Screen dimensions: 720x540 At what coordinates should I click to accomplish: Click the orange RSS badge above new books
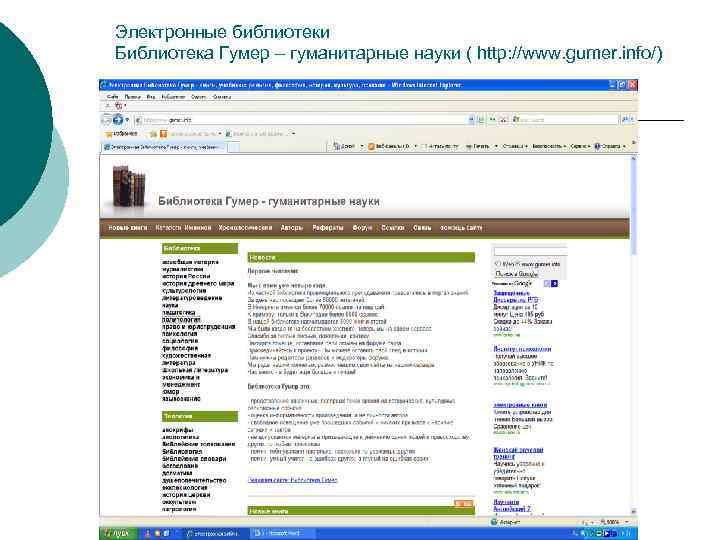pyautogui.click(x=463, y=504)
